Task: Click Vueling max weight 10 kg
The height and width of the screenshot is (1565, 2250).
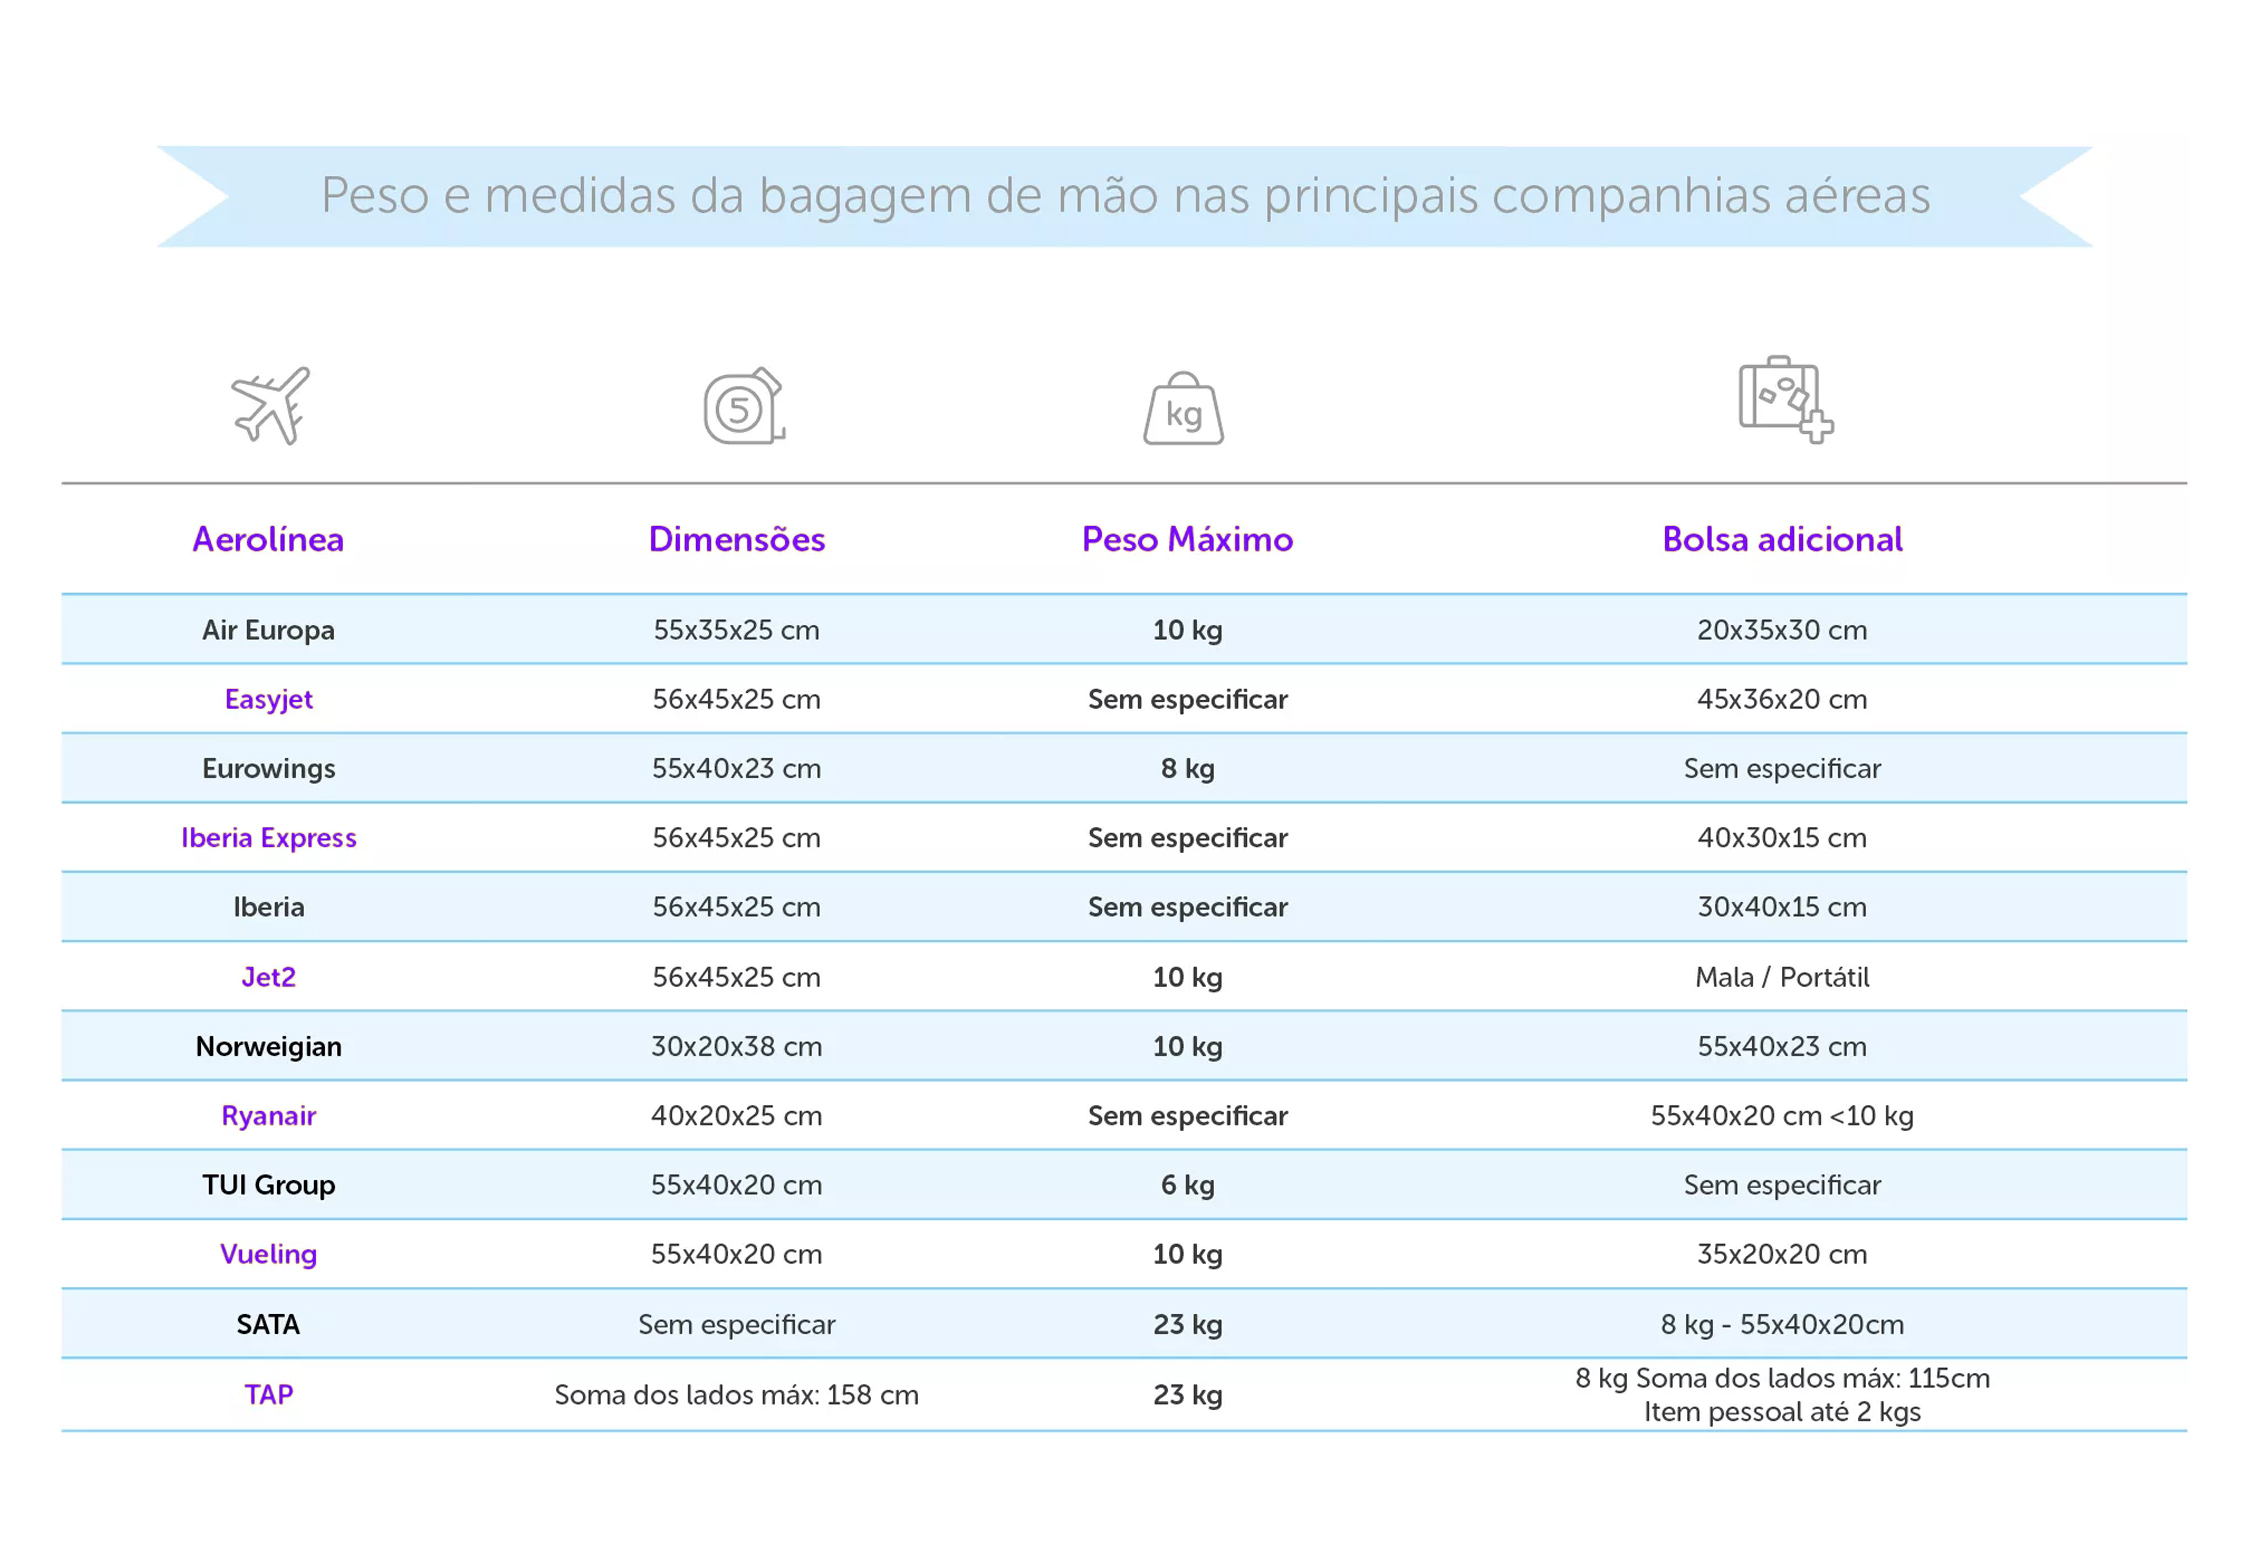Action: (1188, 1254)
